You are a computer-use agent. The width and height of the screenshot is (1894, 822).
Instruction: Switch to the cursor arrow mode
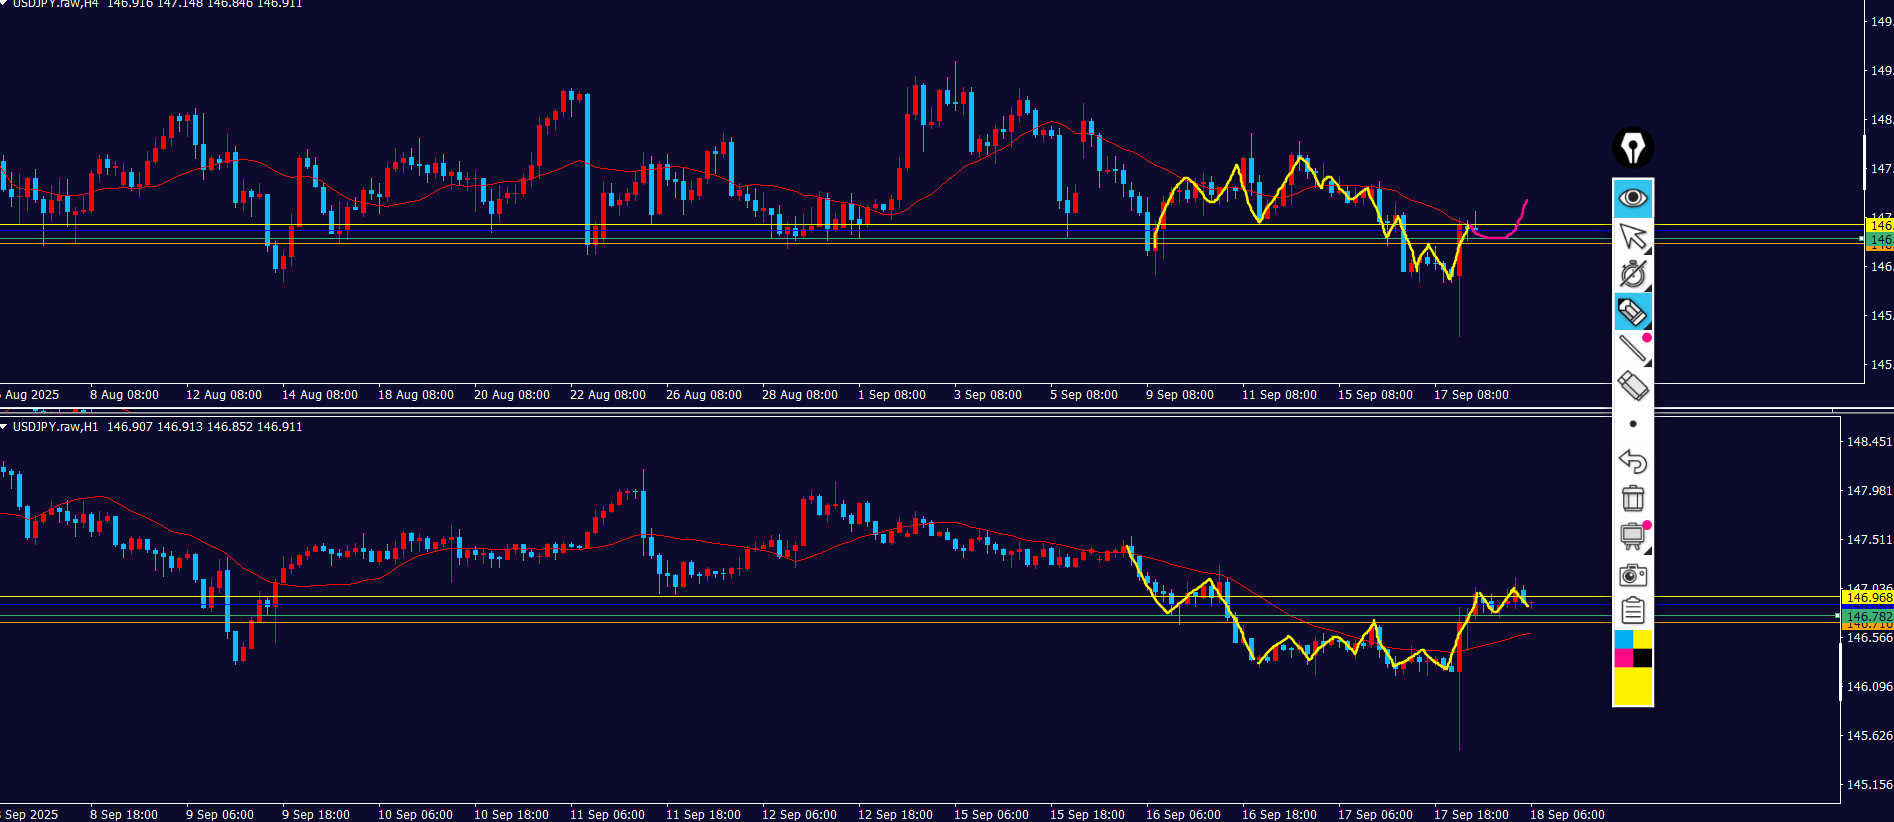(1632, 237)
